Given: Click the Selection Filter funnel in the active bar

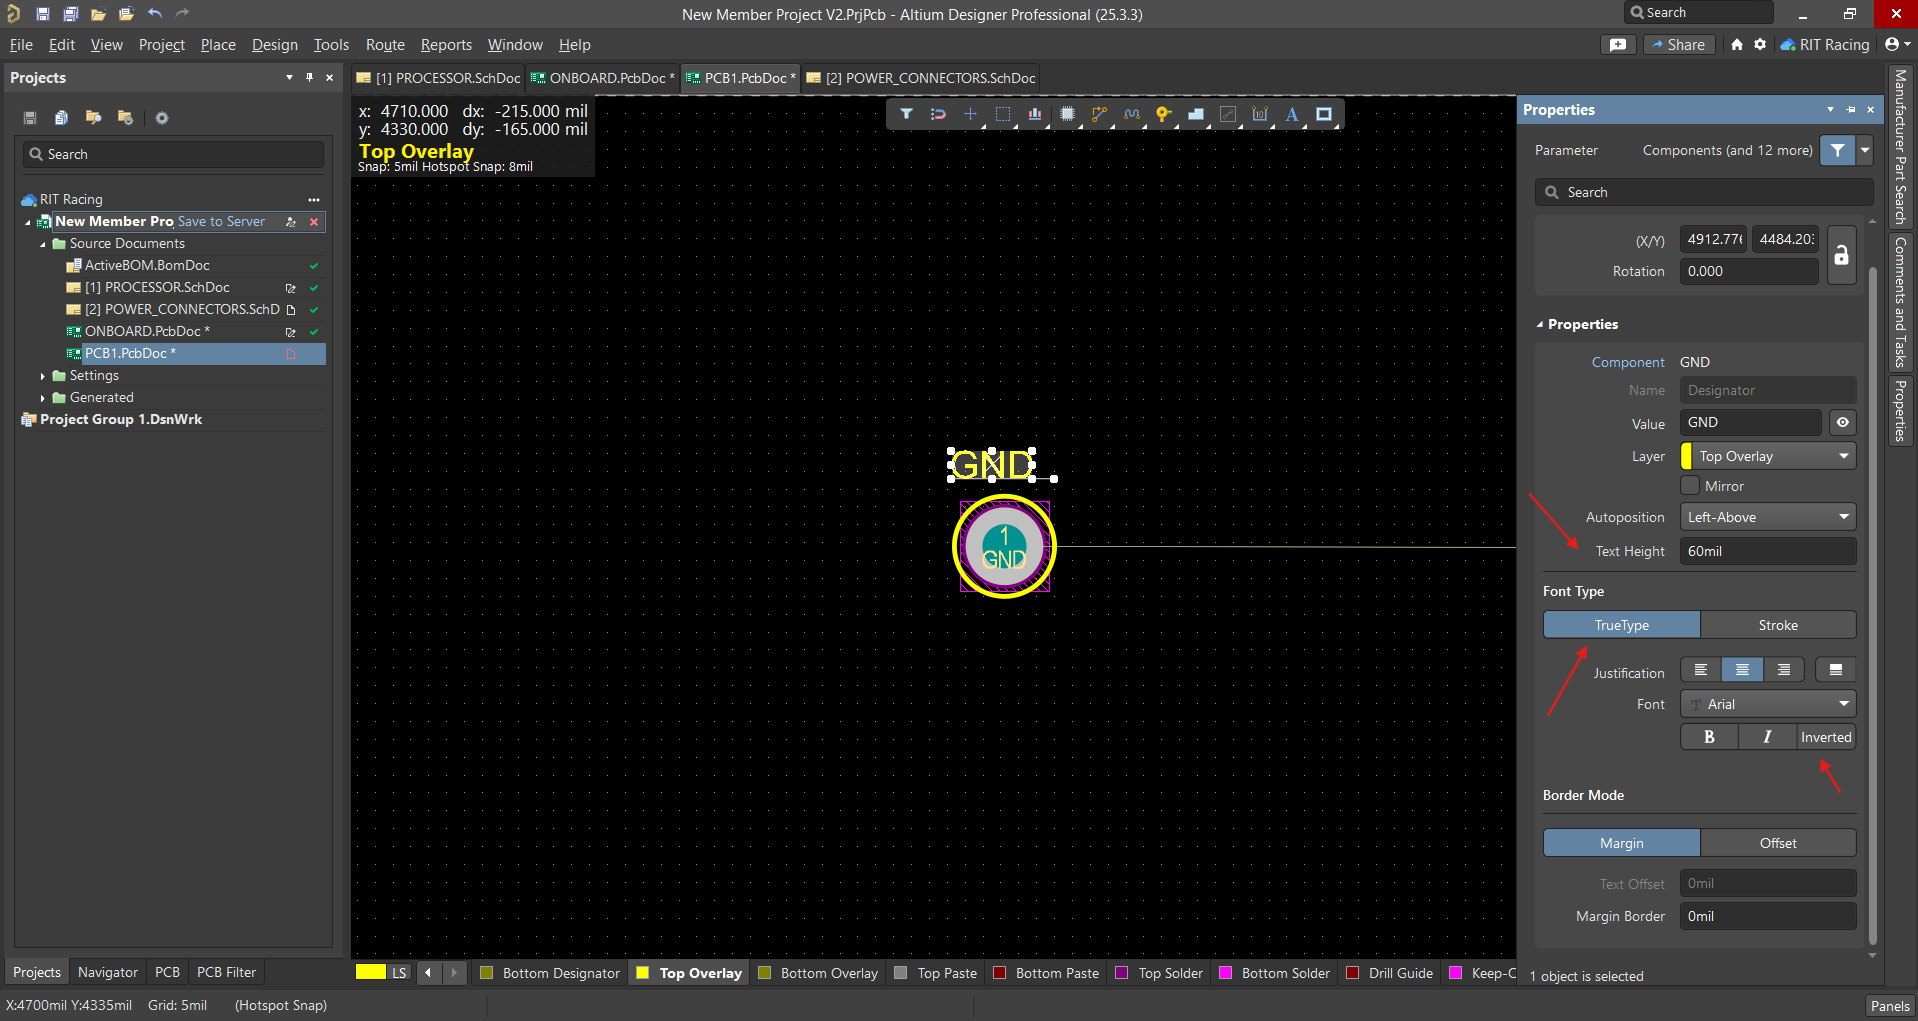Looking at the screenshot, I should click(906, 114).
